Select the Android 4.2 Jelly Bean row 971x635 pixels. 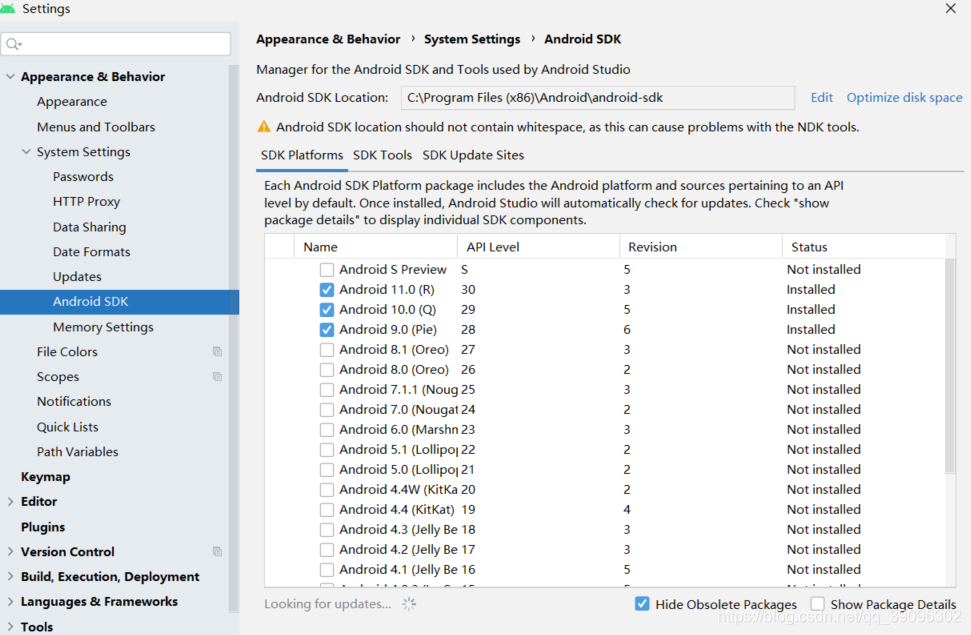click(x=605, y=550)
